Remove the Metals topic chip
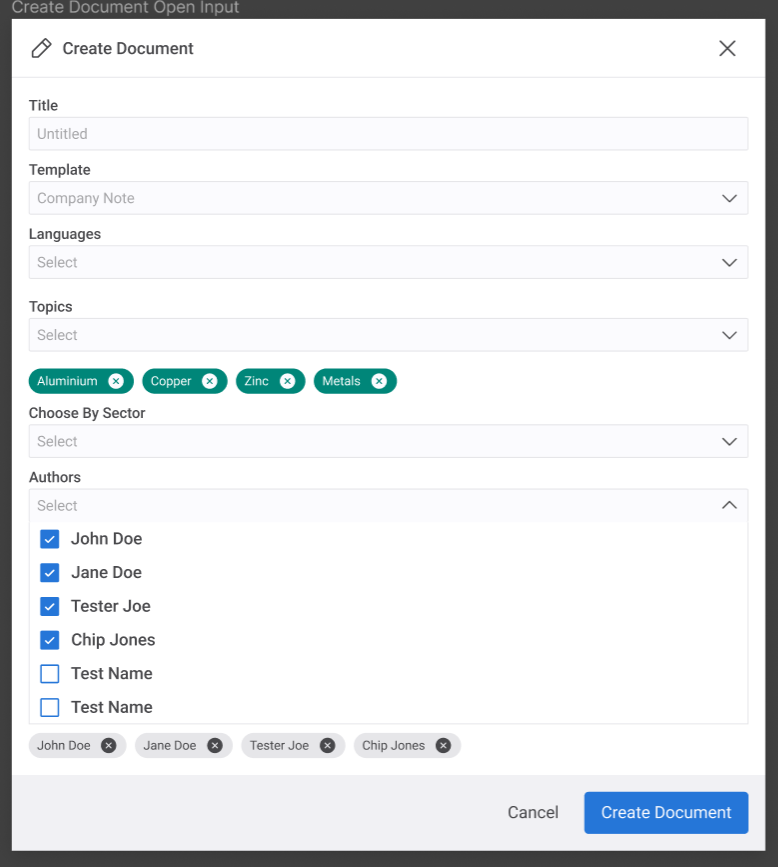The width and height of the screenshot is (778, 867). tap(379, 381)
